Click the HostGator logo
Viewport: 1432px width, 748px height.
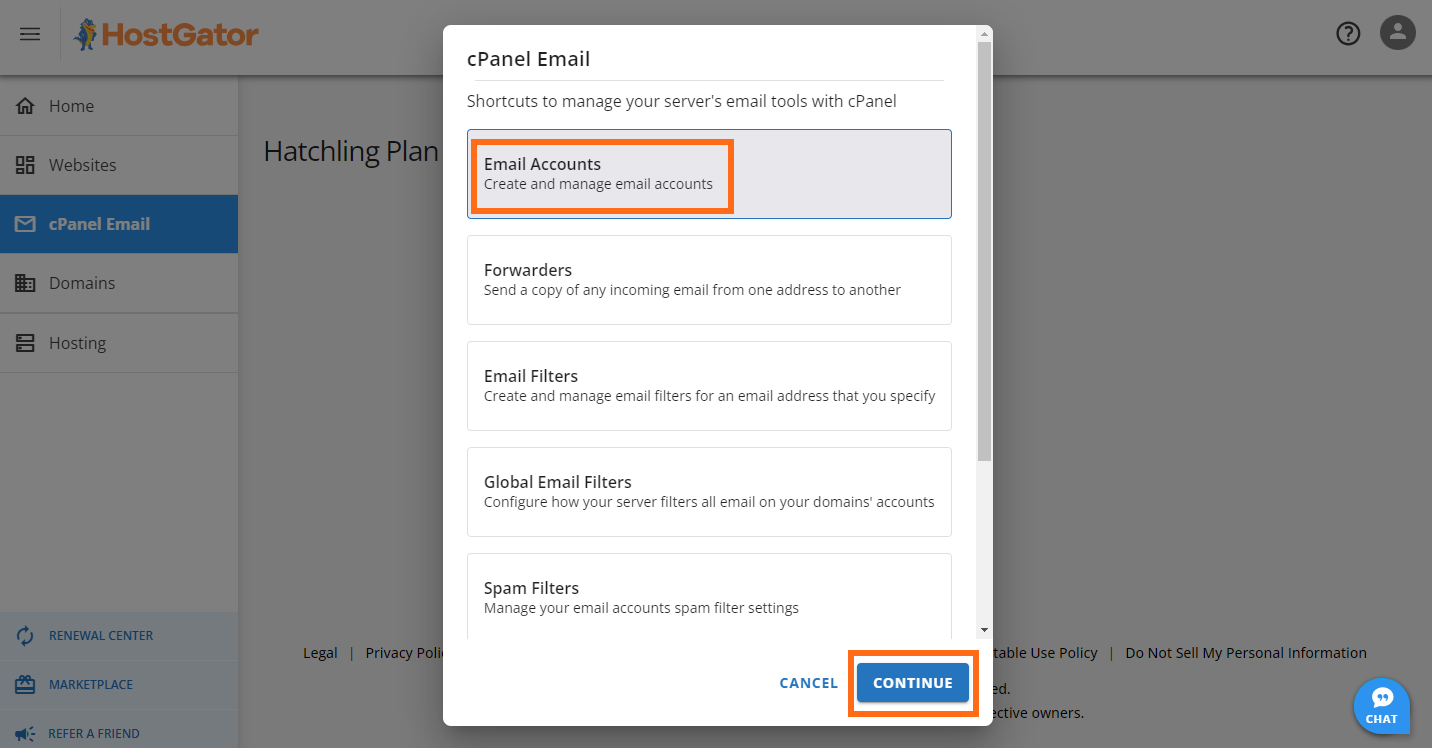point(165,33)
